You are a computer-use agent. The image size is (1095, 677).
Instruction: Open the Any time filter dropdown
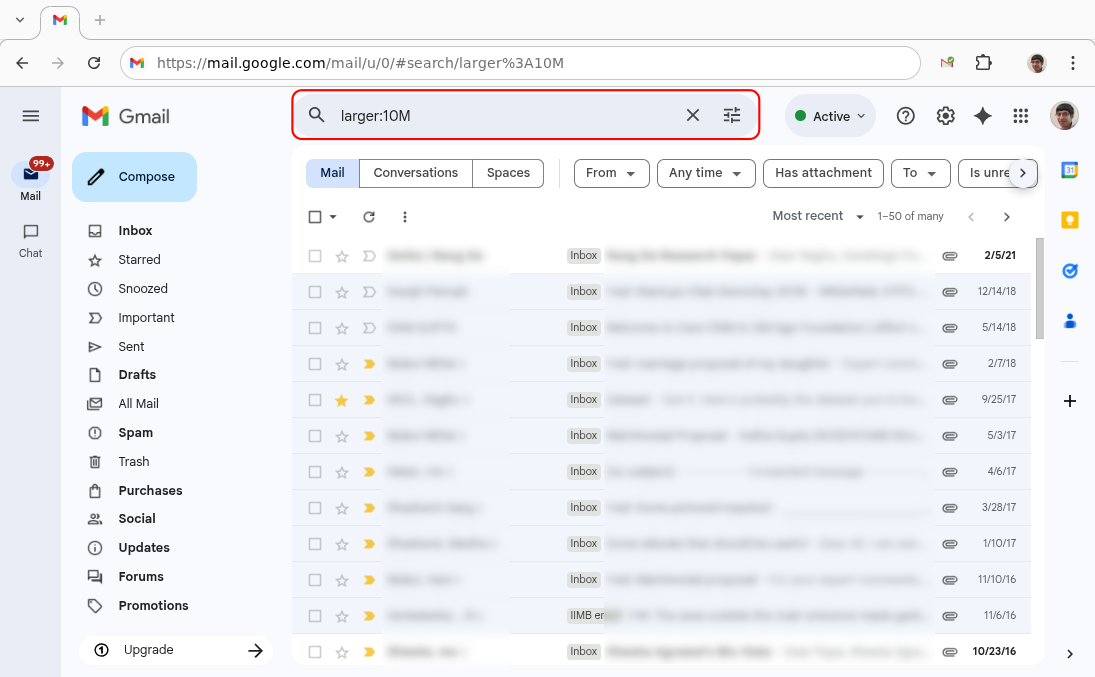pyautogui.click(x=706, y=173)
